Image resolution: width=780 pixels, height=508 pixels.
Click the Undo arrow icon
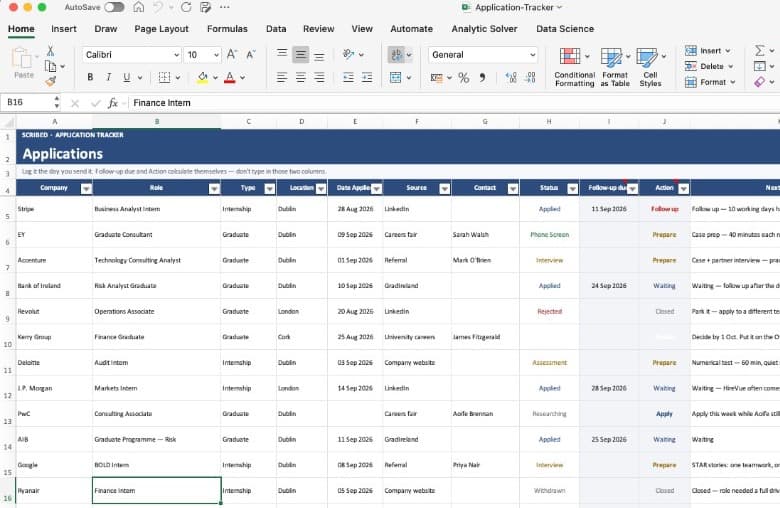pyautogui.click(x=158, y=7)
